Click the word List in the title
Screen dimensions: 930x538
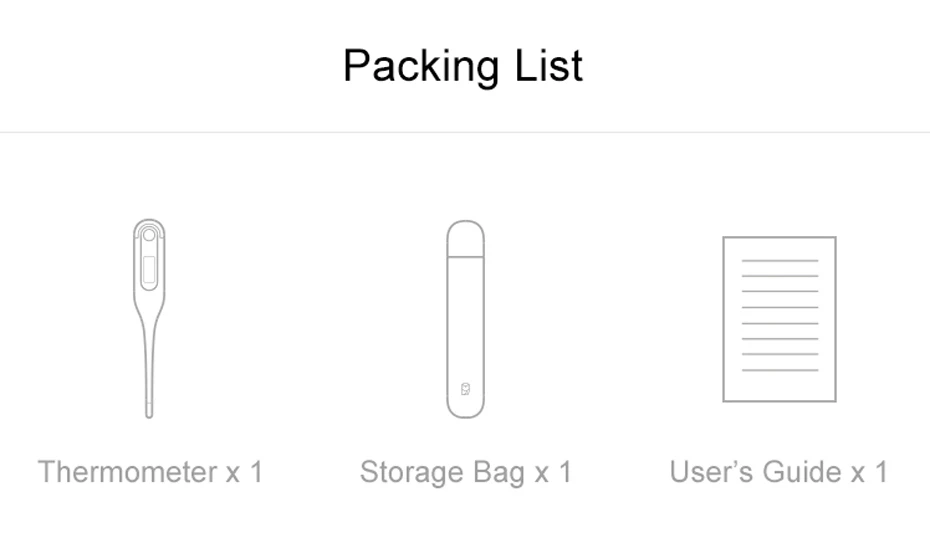point(549,65)
